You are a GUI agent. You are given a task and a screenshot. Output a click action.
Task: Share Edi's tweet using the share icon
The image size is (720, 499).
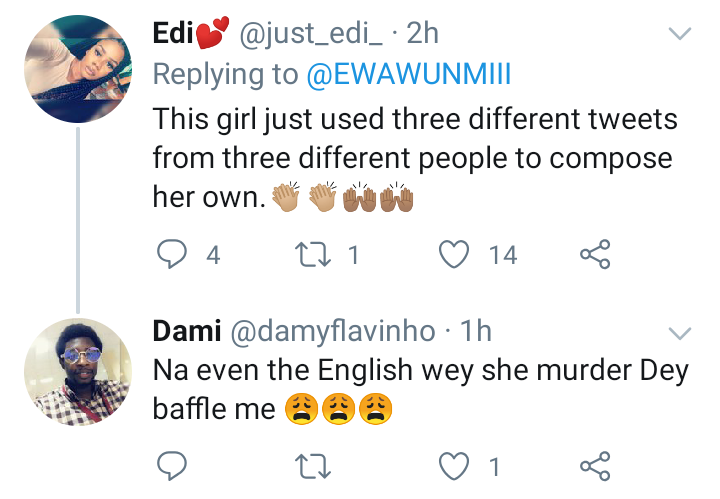[x=595, y=255]
